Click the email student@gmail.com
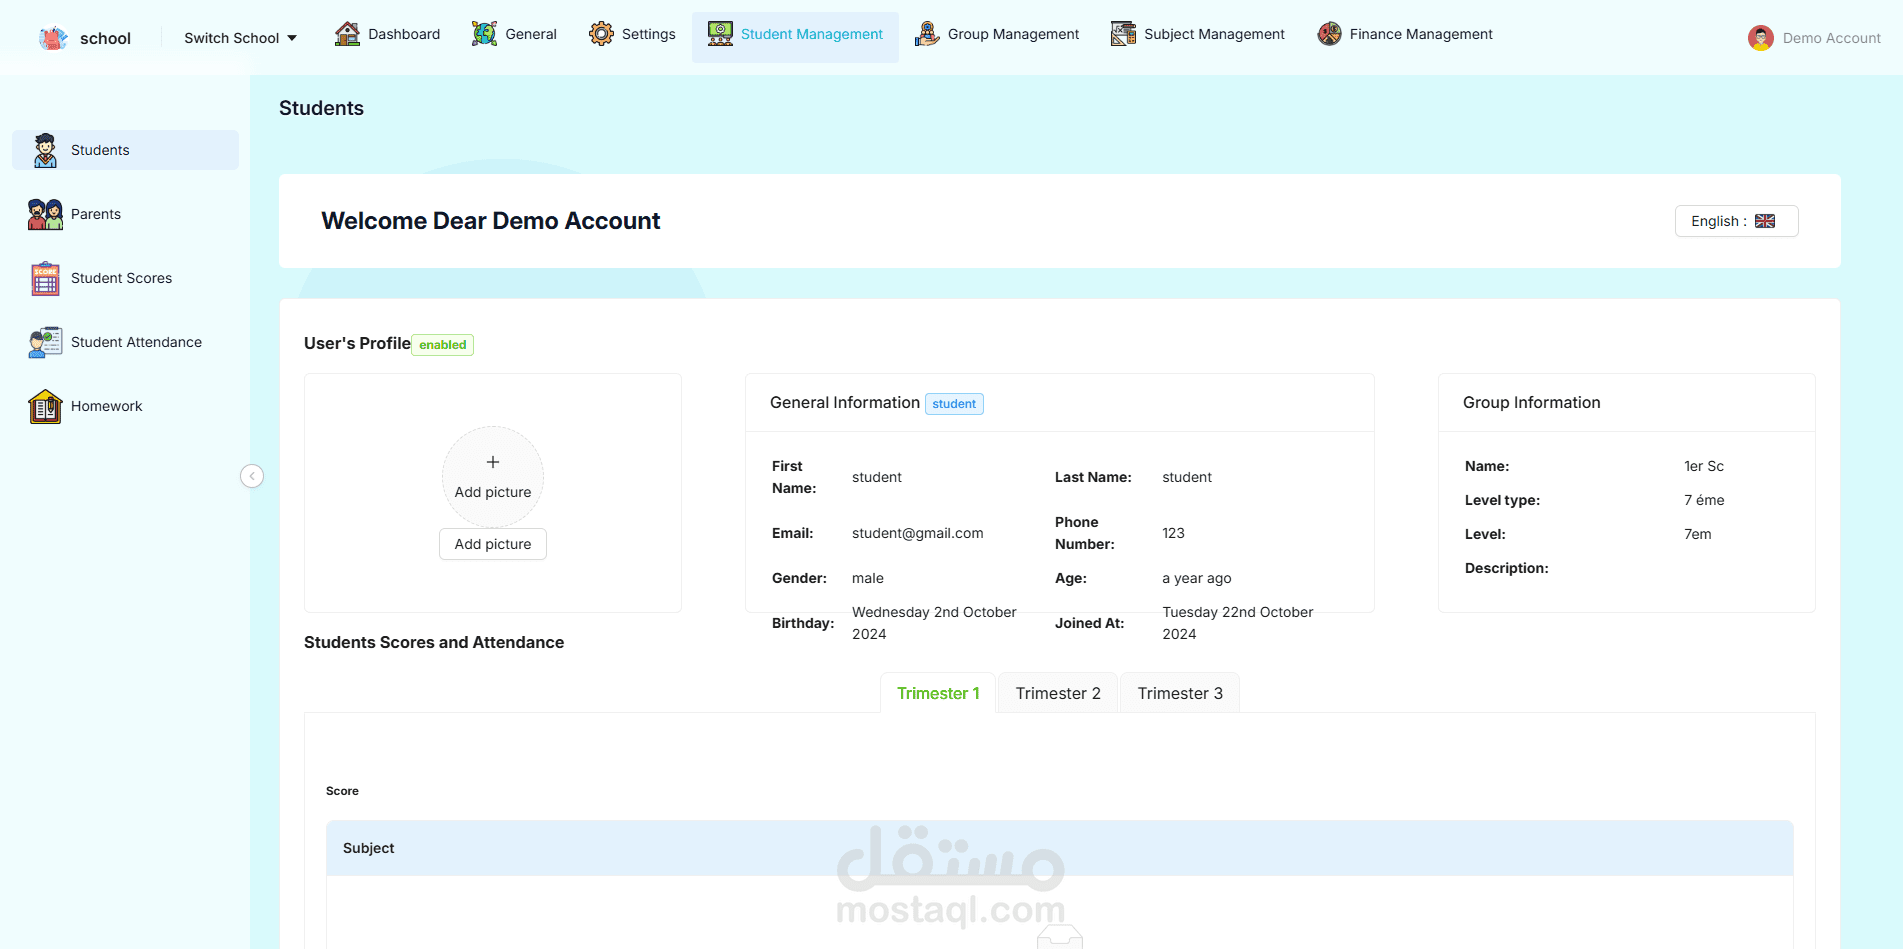 (918, 533)
